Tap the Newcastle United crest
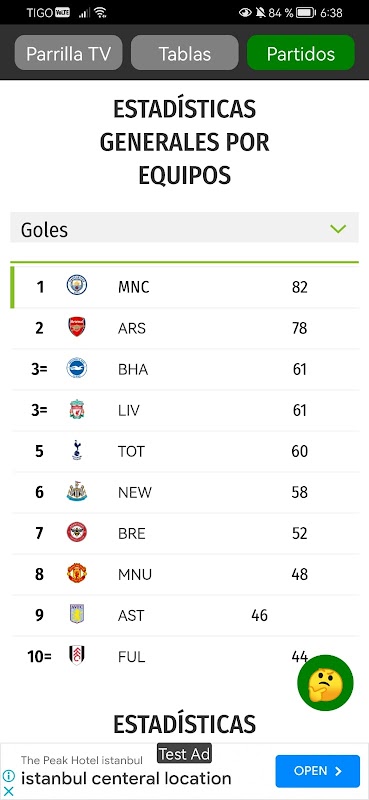This screenshot has width=369, height=800. pyautogui.click(x=77, y=491)
